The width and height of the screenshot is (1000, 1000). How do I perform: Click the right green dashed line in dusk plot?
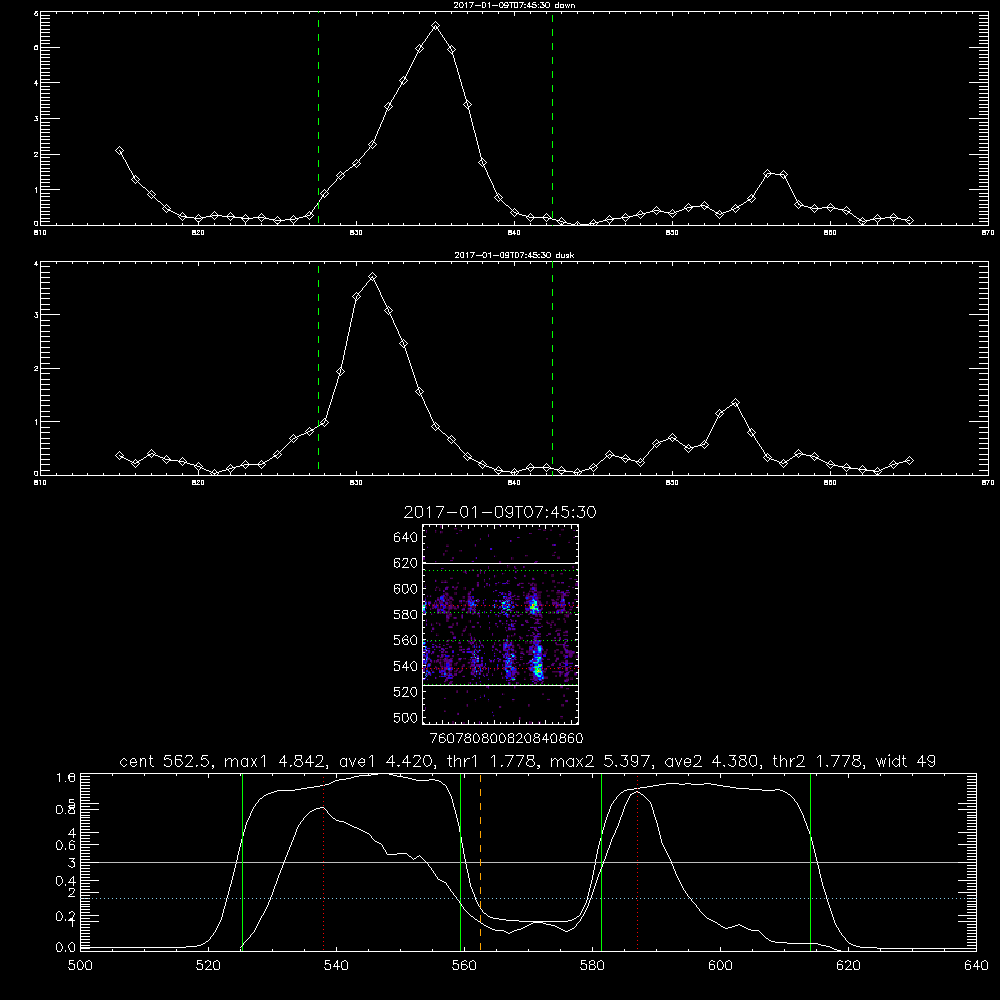552,368
